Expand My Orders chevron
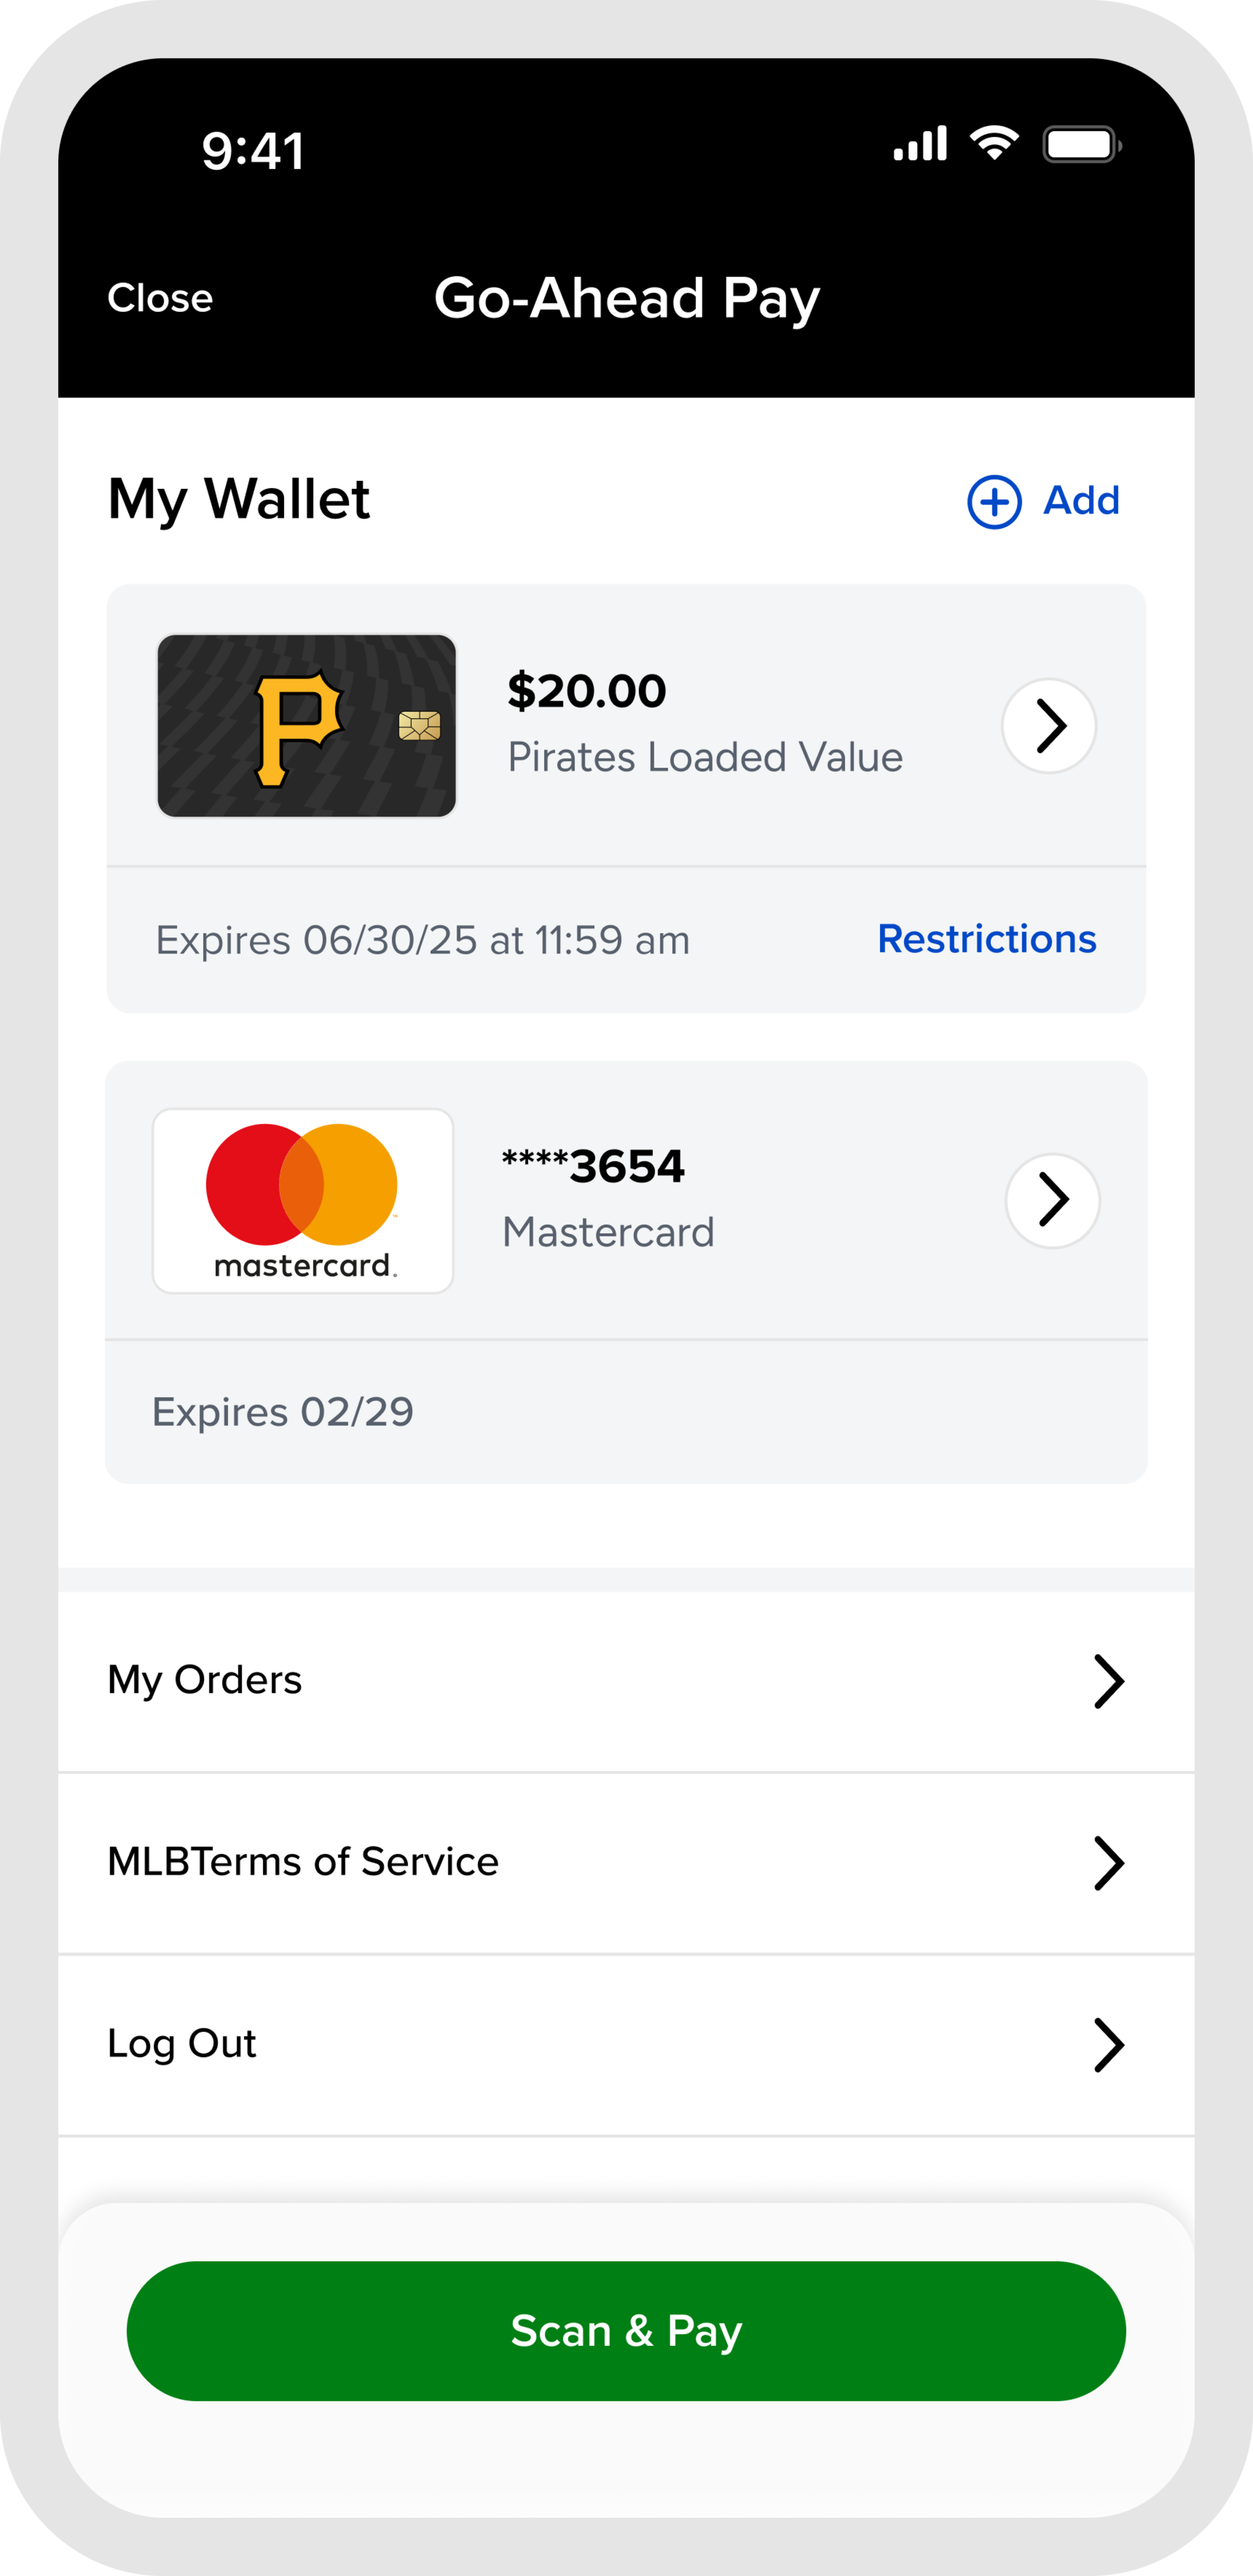1253x2576 pixels. 1108,1681
